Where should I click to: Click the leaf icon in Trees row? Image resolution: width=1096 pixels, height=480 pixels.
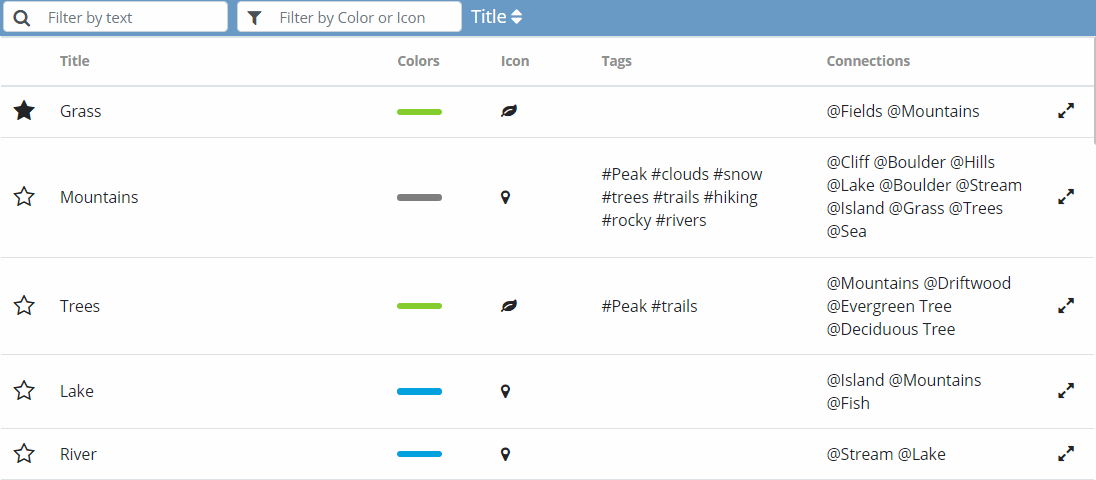[509, 305]
